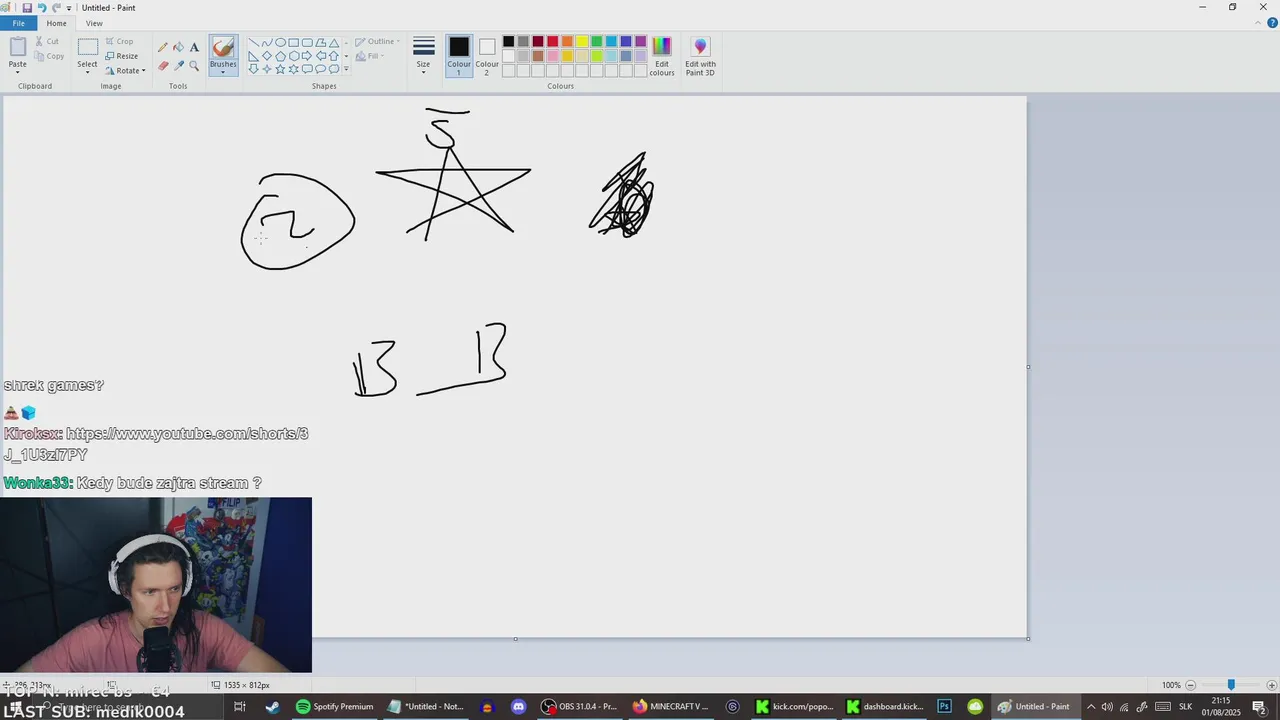Switch to Minecraft browser window in taskbar
The image size is (1280, 720).
pyautogui.click(x=671, y=707)
